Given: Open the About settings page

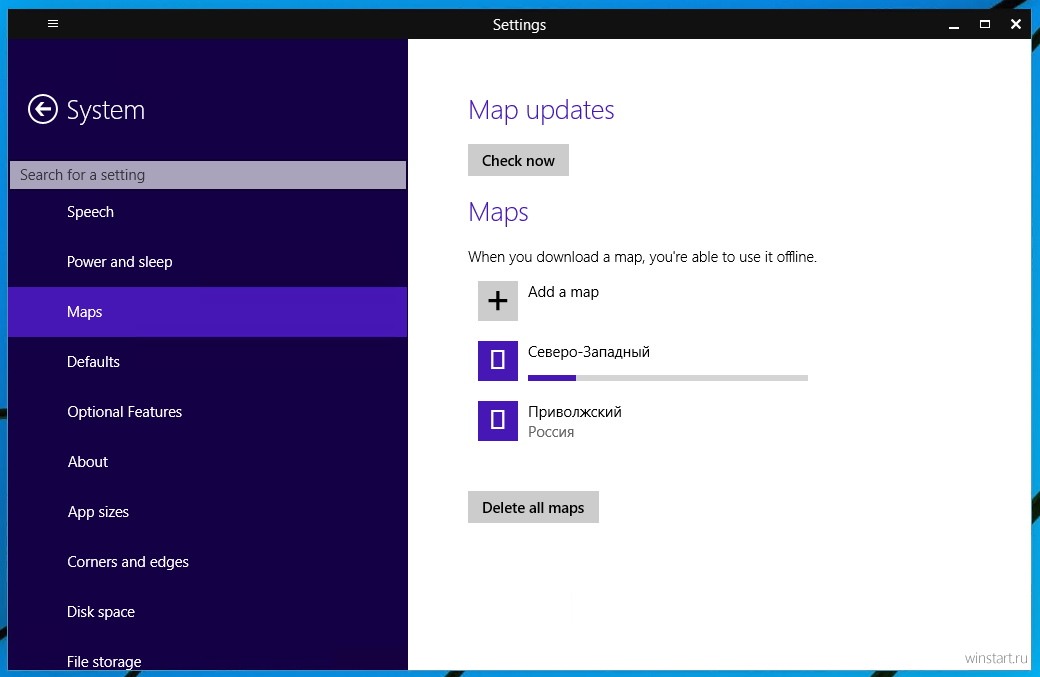Looking at the screenshot, I should pyautogui.click(x=208, y=462).
